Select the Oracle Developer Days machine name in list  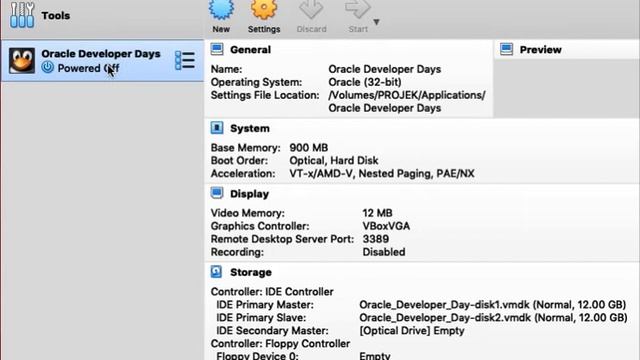(x=101, y=54)
